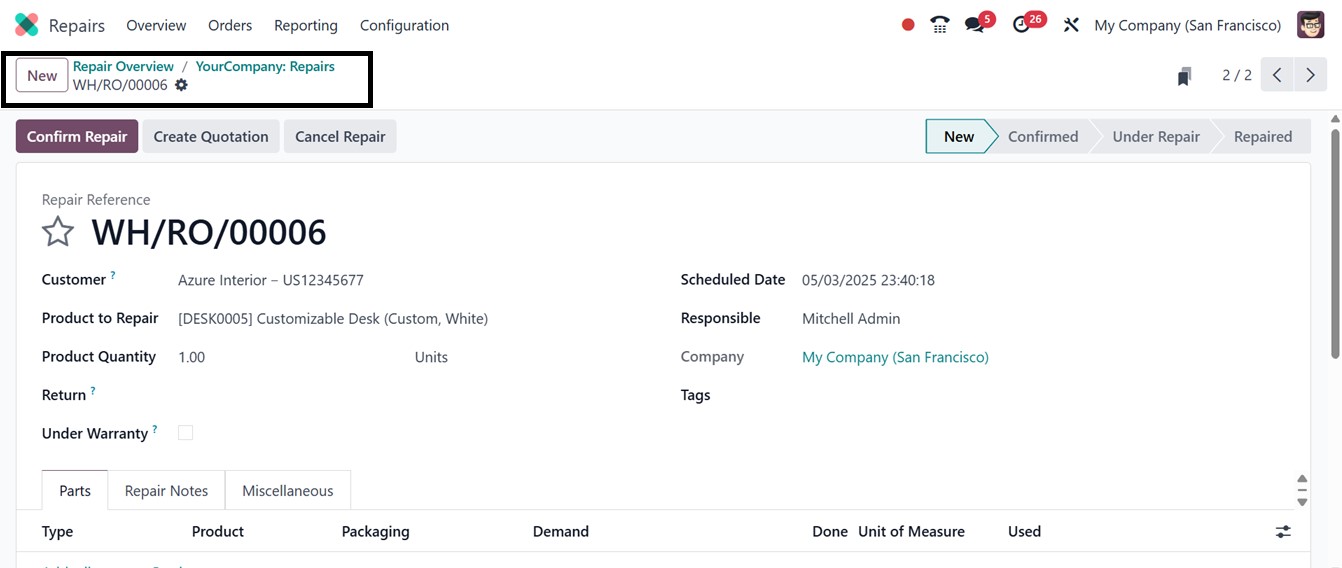Open the VoIP phone icon

click(x=939, y=25)
